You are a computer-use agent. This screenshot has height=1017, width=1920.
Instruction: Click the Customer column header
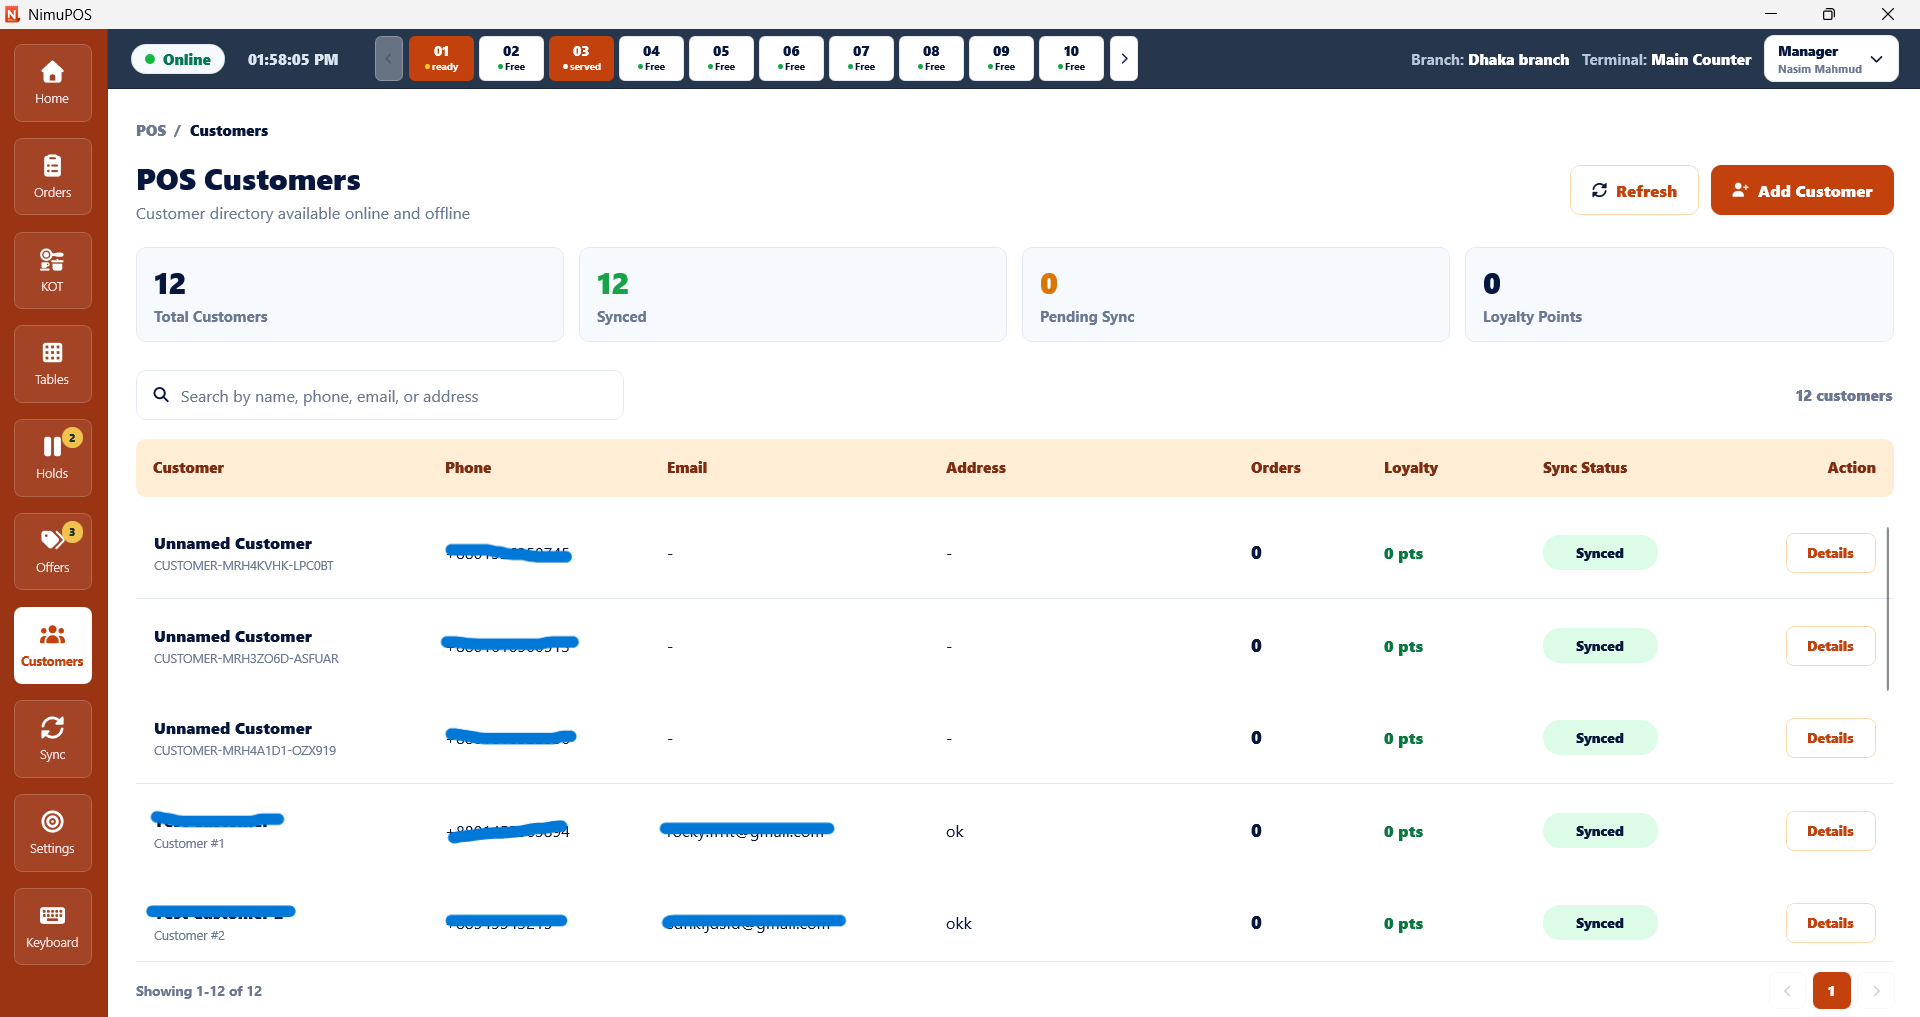(188, 467)
